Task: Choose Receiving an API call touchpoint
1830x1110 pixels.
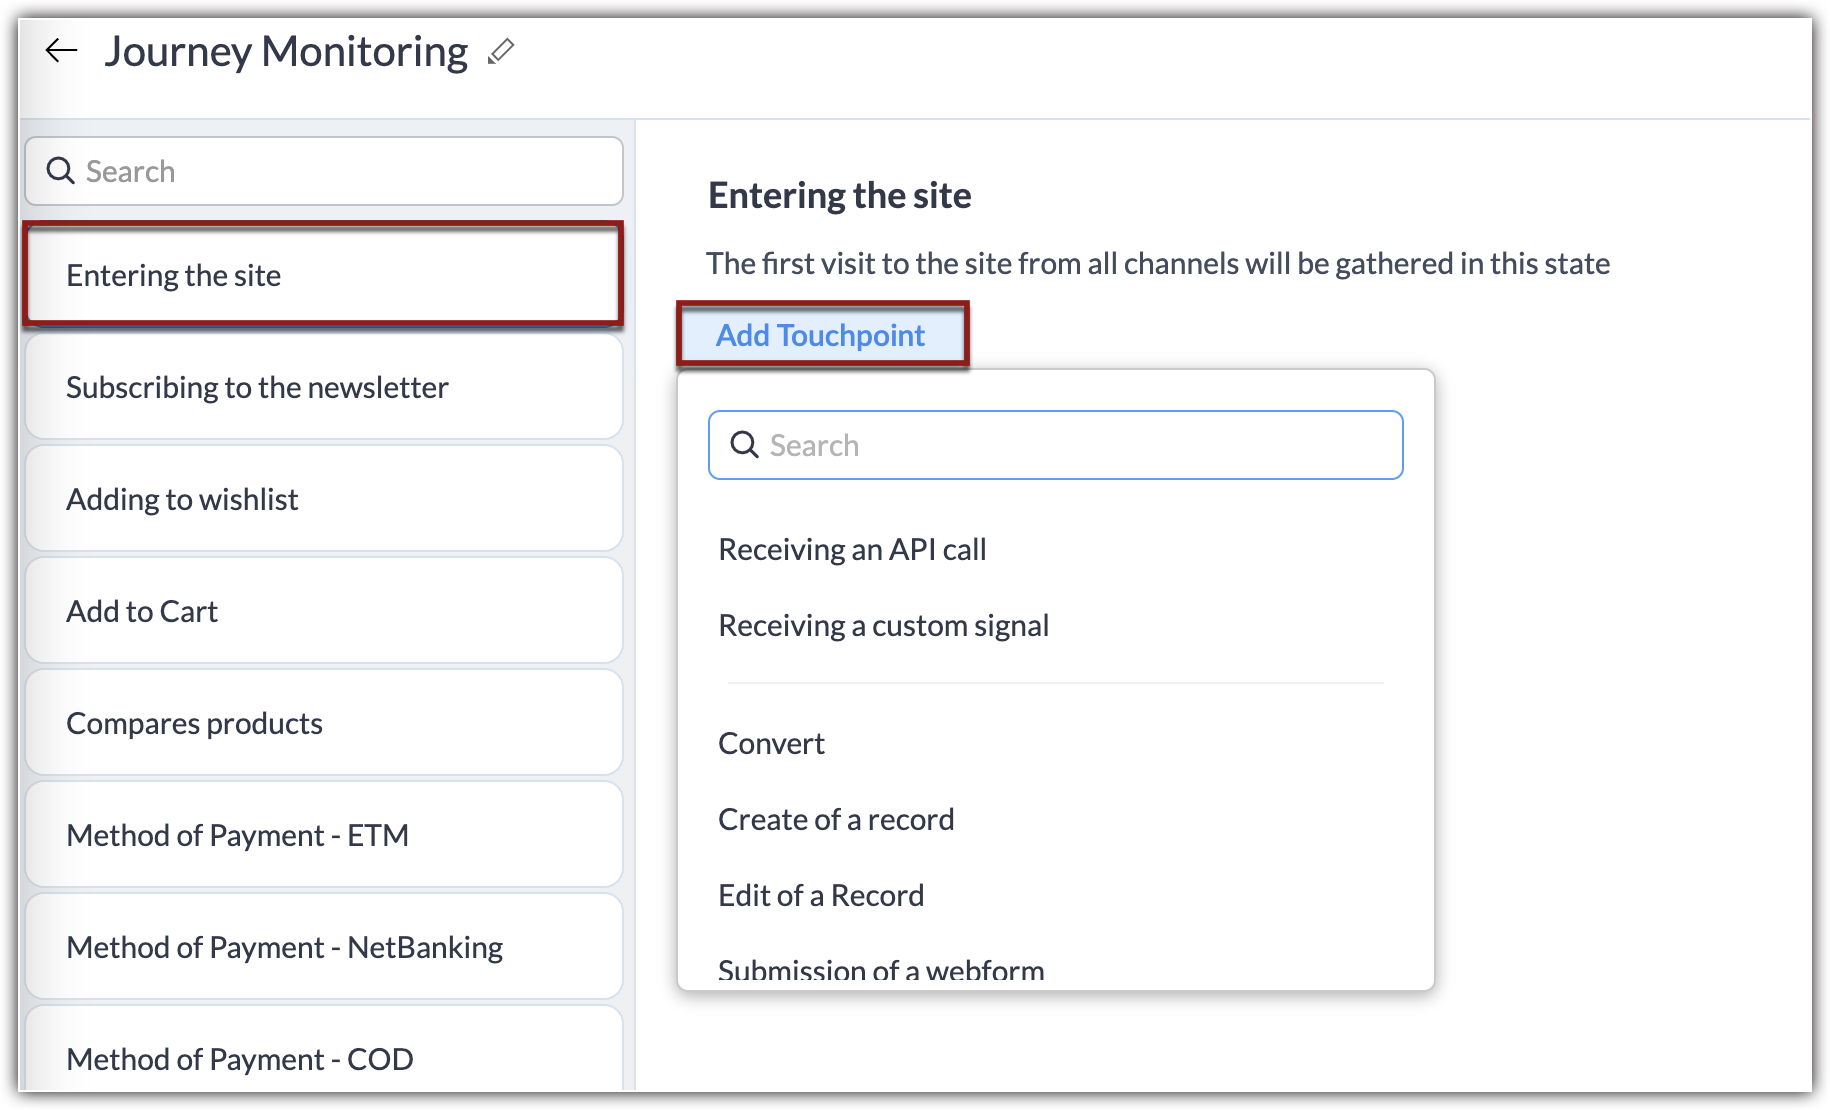Action: coord(852,549)
